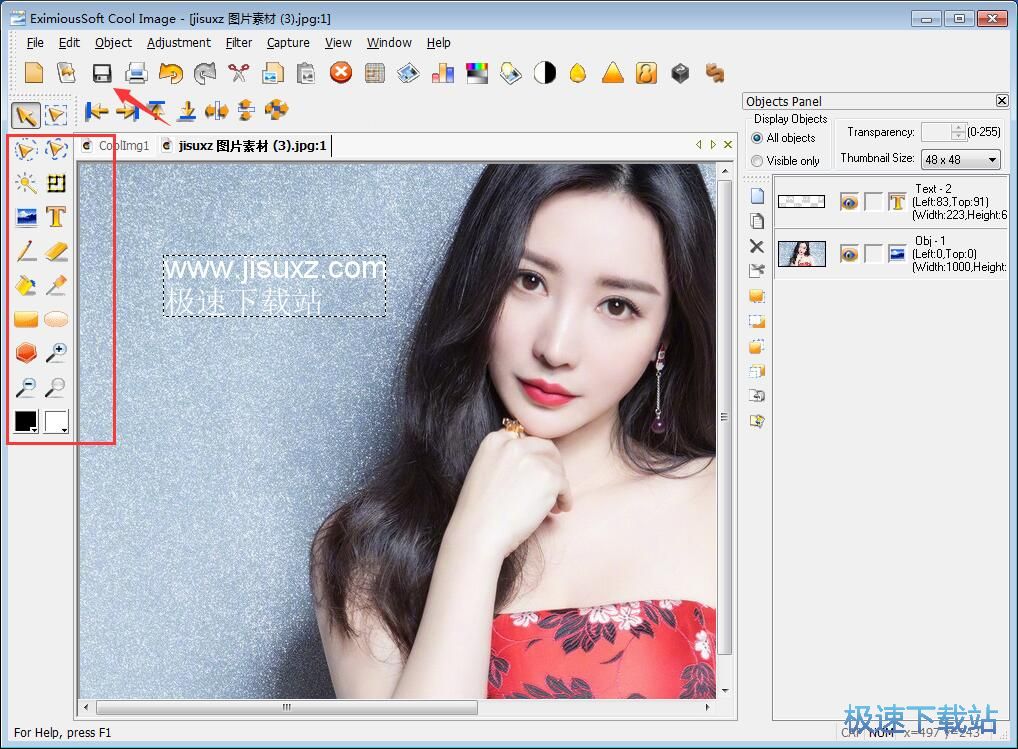Viewport: 1018px width, 749px height.
Task: Tick the checkbox next to Obj - 1
Action: click(873, 254)
